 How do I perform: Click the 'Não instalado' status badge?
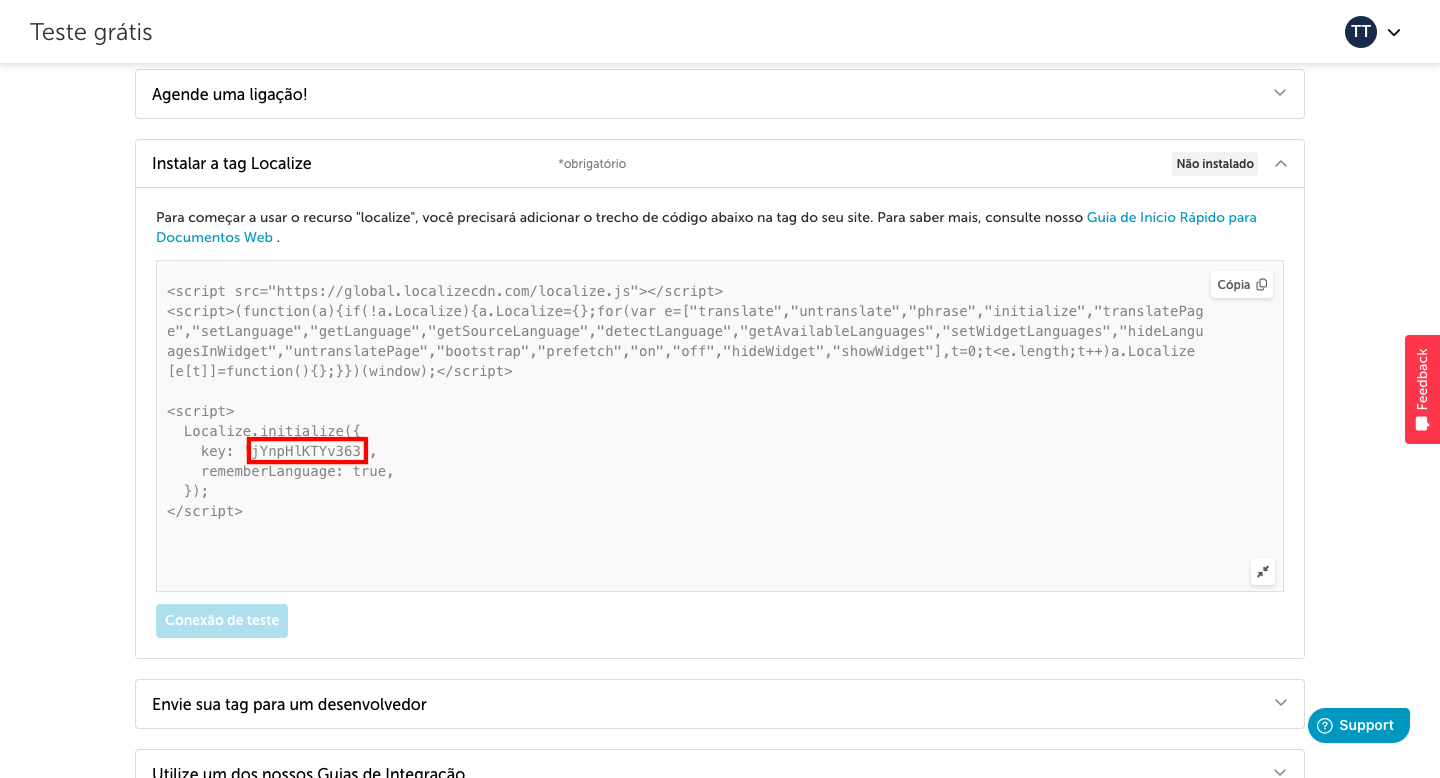pos(1214,164)
